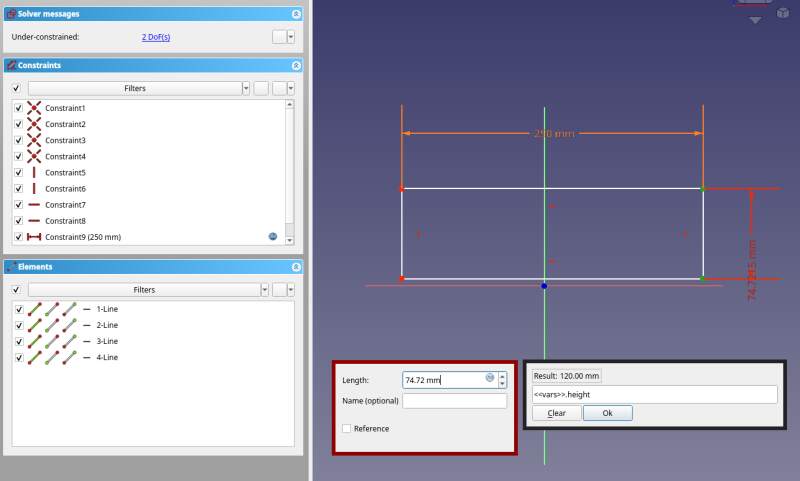Image resolution: width=800 pixels, height=481 pixels.
Task: Toggle the constraints filter master checkbox
Action: pos(16,88)
